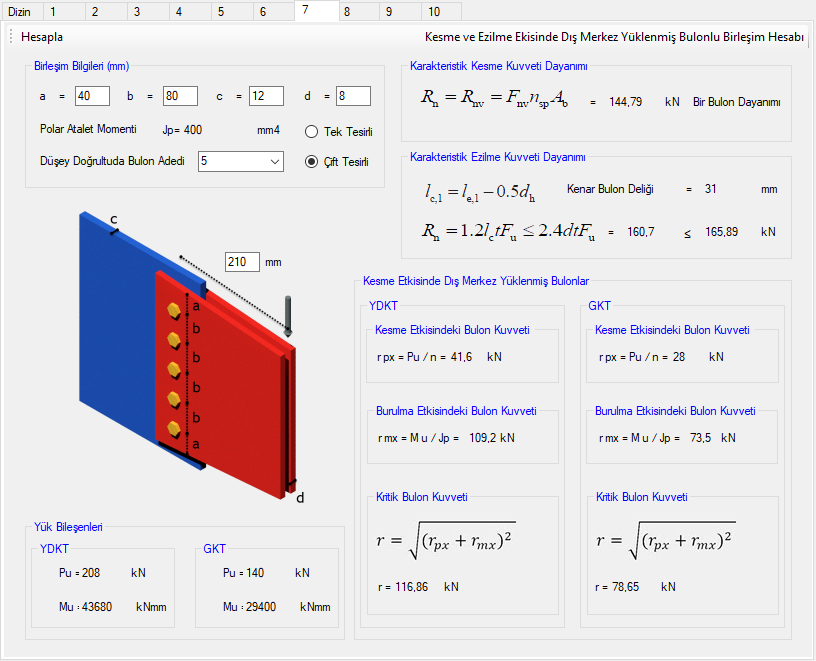This screenshot has width=816, height=661.
Task: Click the lc,1 = le,1 − 0.5dh formula
Action: [x=480, y=193]
